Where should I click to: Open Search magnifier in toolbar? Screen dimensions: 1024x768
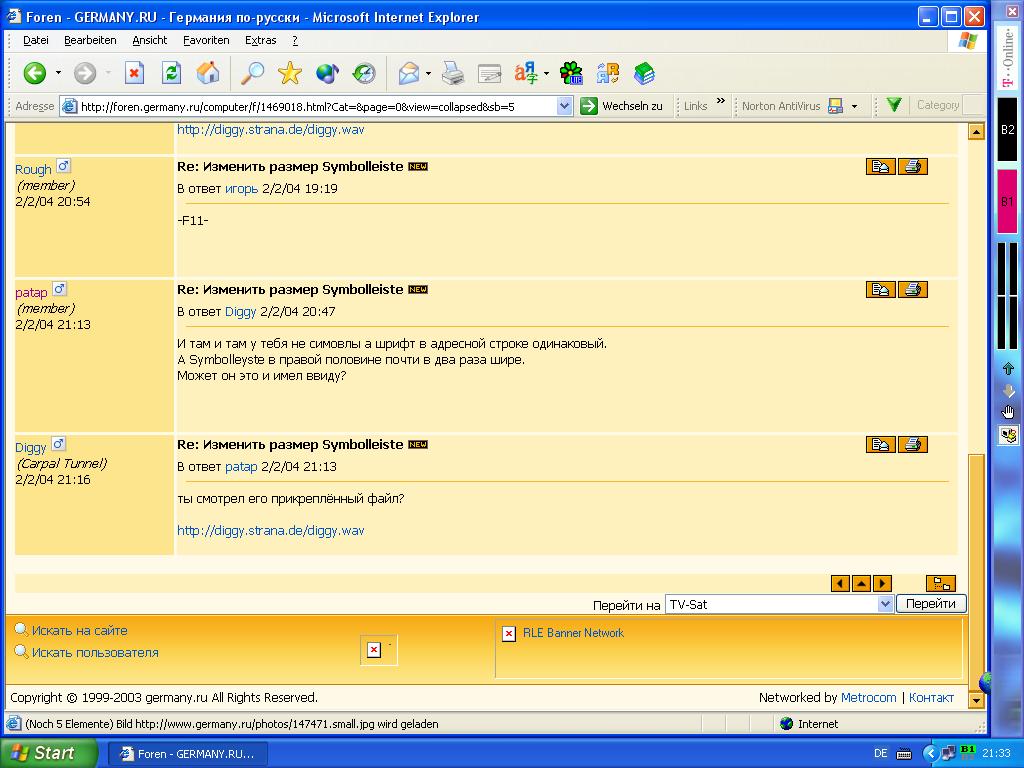(252, 73)
